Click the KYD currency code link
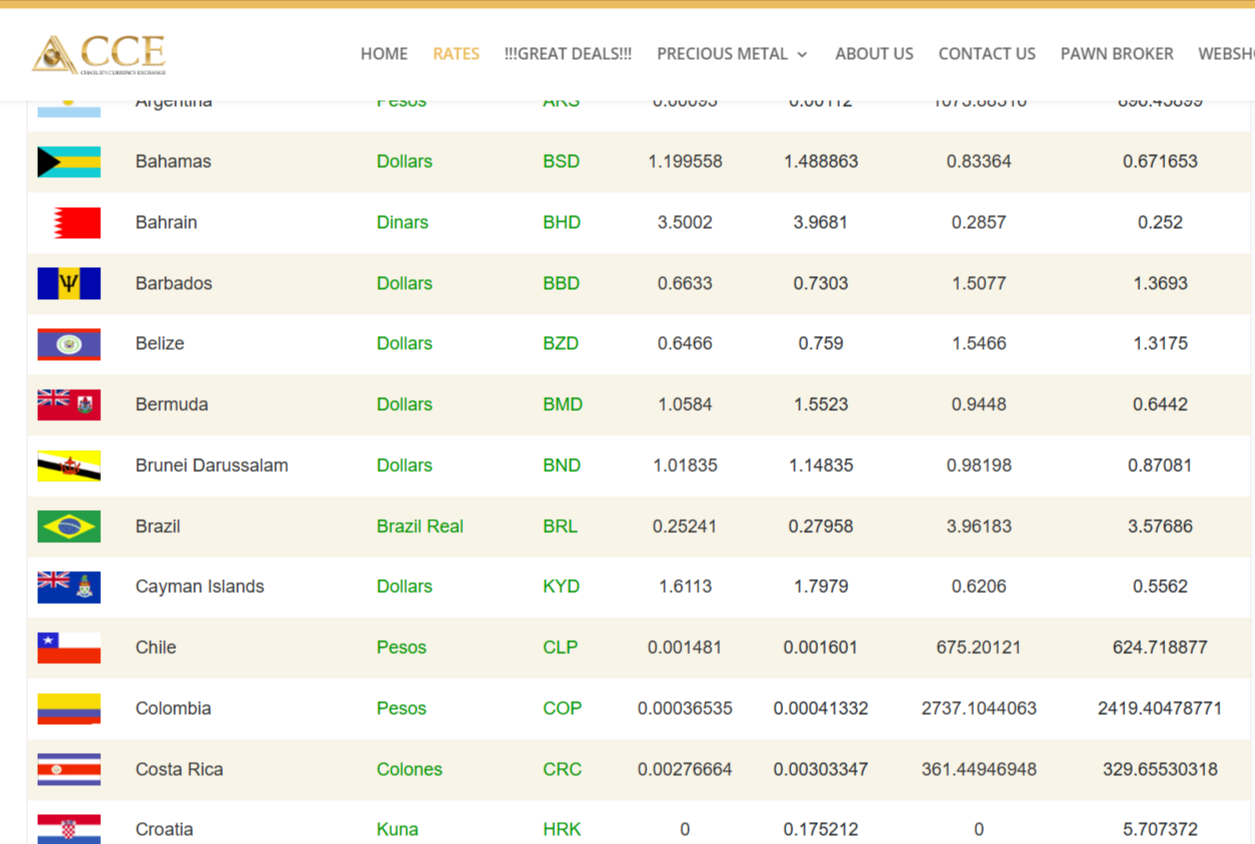1255x844 pixels. [561, 586]
